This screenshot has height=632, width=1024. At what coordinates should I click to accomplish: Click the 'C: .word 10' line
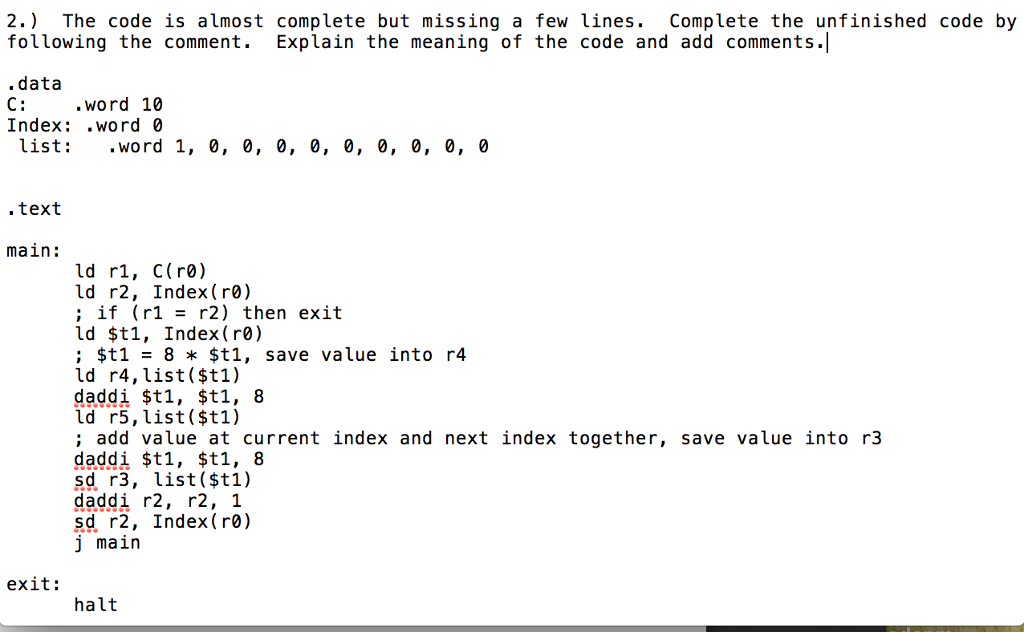click(85, 104)
